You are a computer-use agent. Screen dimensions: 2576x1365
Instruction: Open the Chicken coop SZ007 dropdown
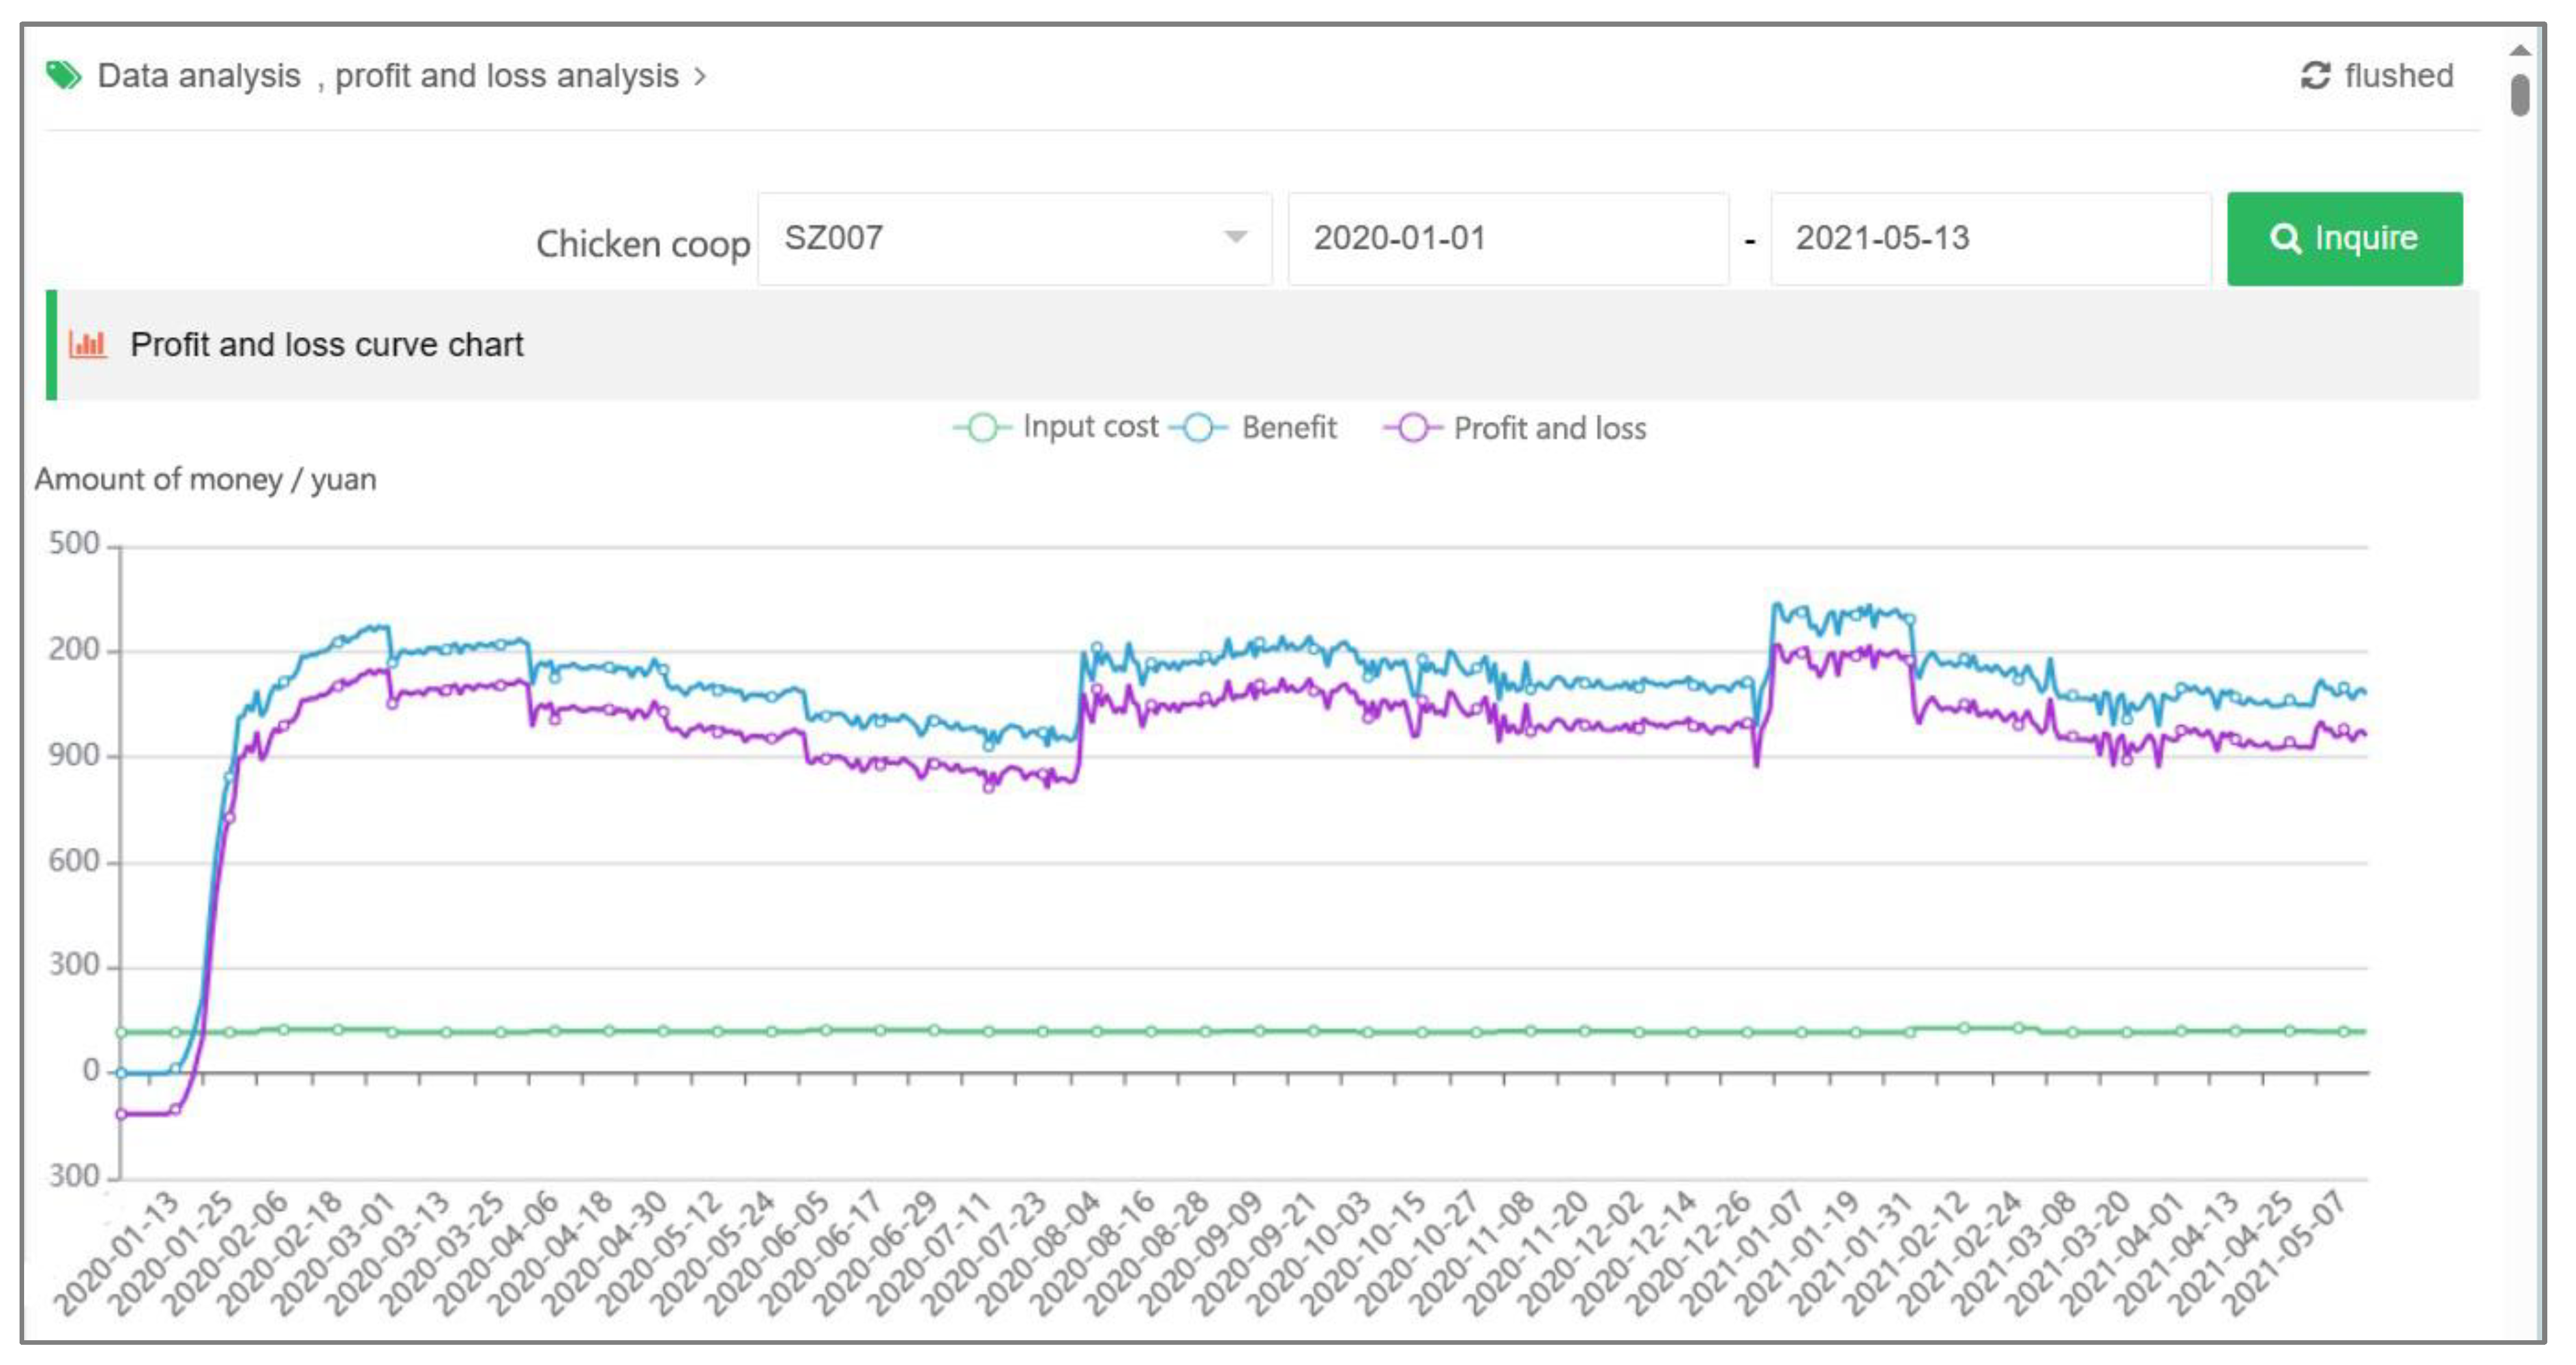pos(1000,239)
